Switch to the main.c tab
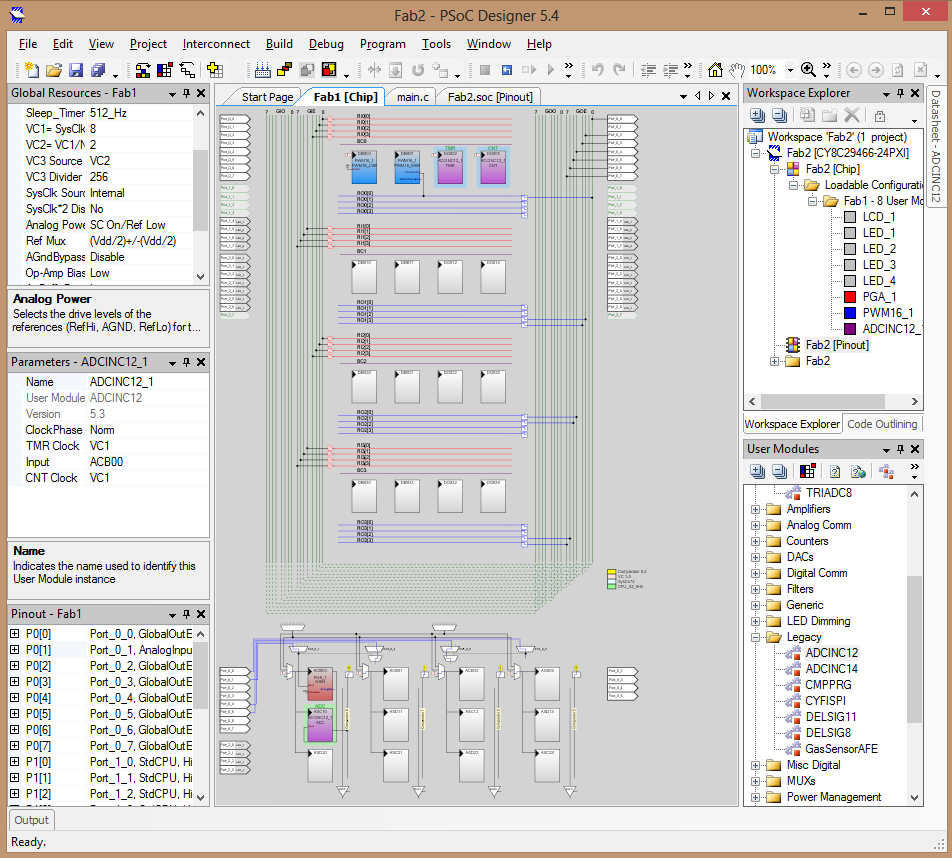 [412, 97]
